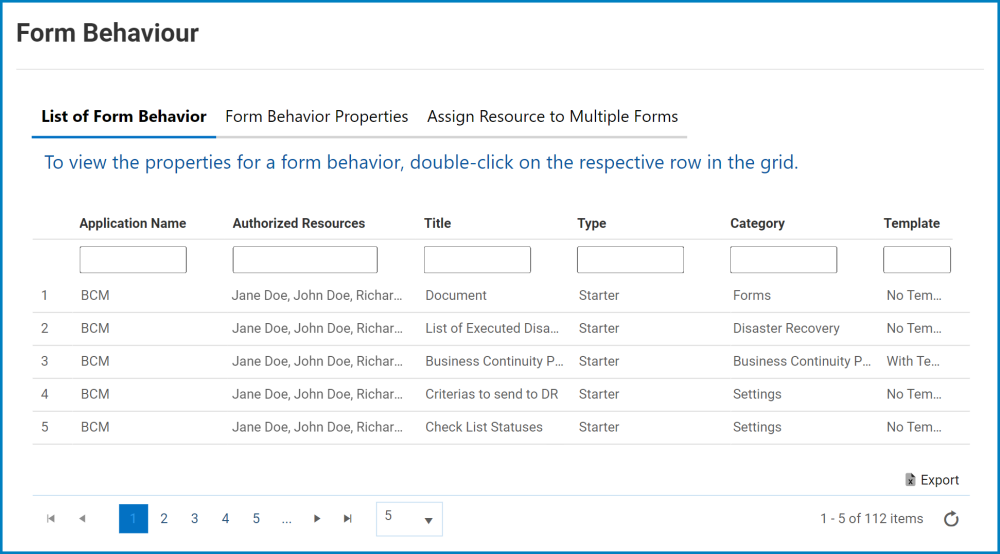
Task: Open the items-per-page dropdown arrow
Action: [429, 520]
